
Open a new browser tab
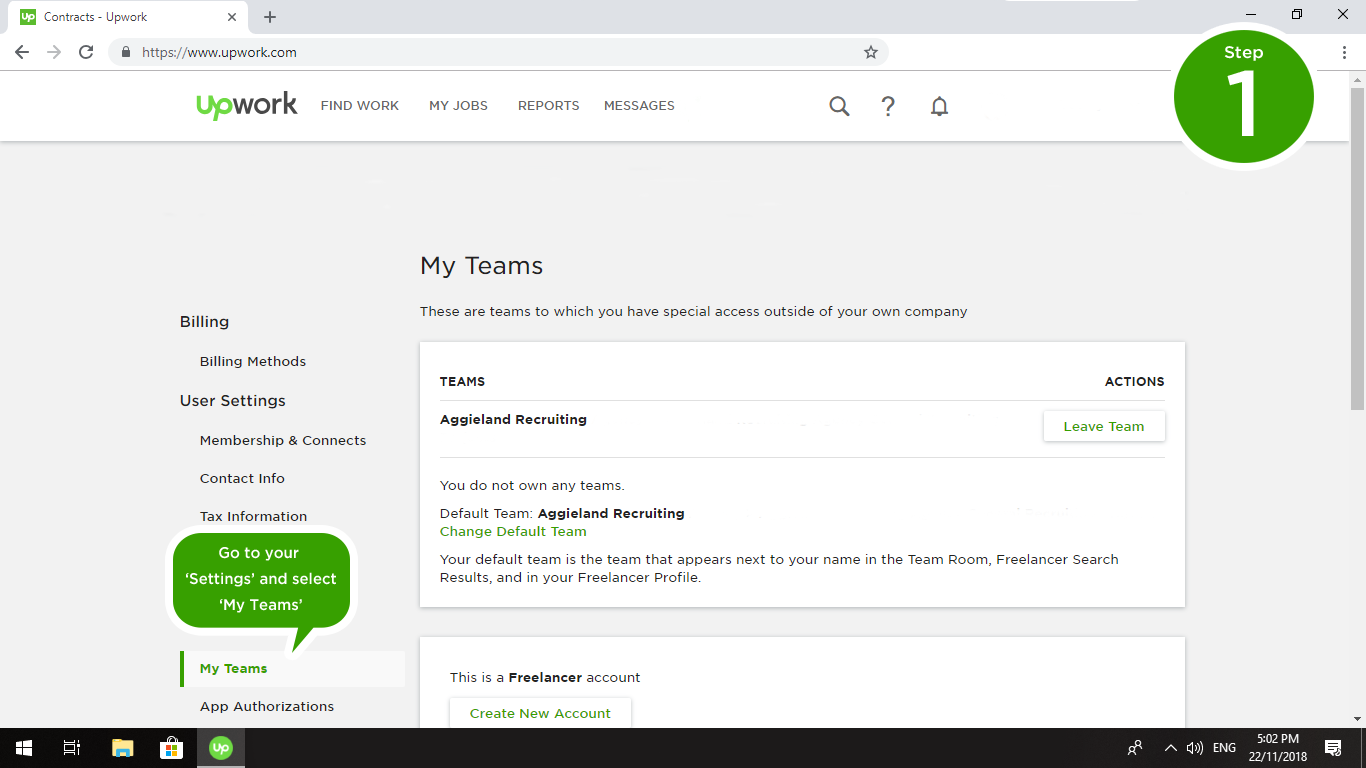270,17
